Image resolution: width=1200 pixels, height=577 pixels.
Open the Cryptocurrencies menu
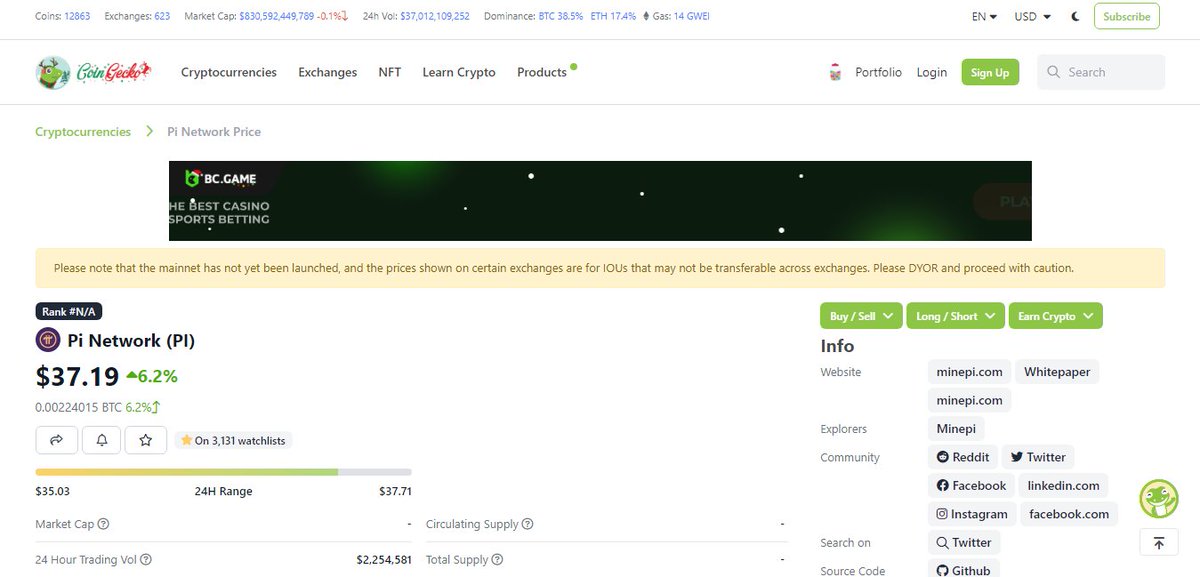pos(229,72)
